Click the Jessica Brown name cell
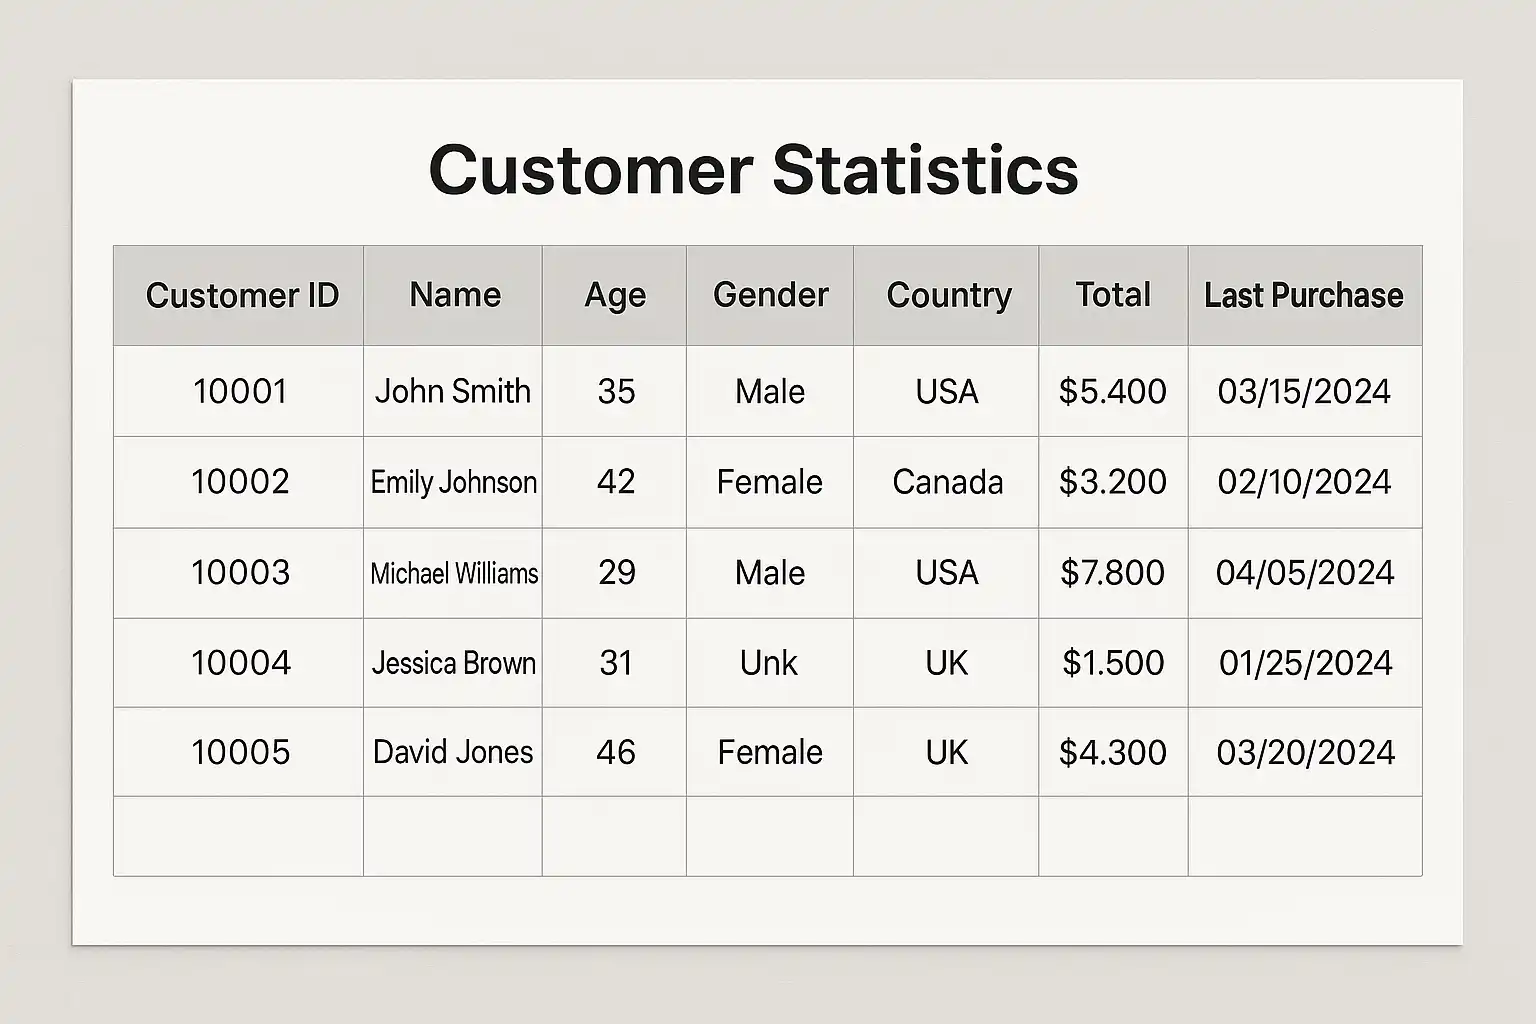 [x=453, y=663]
